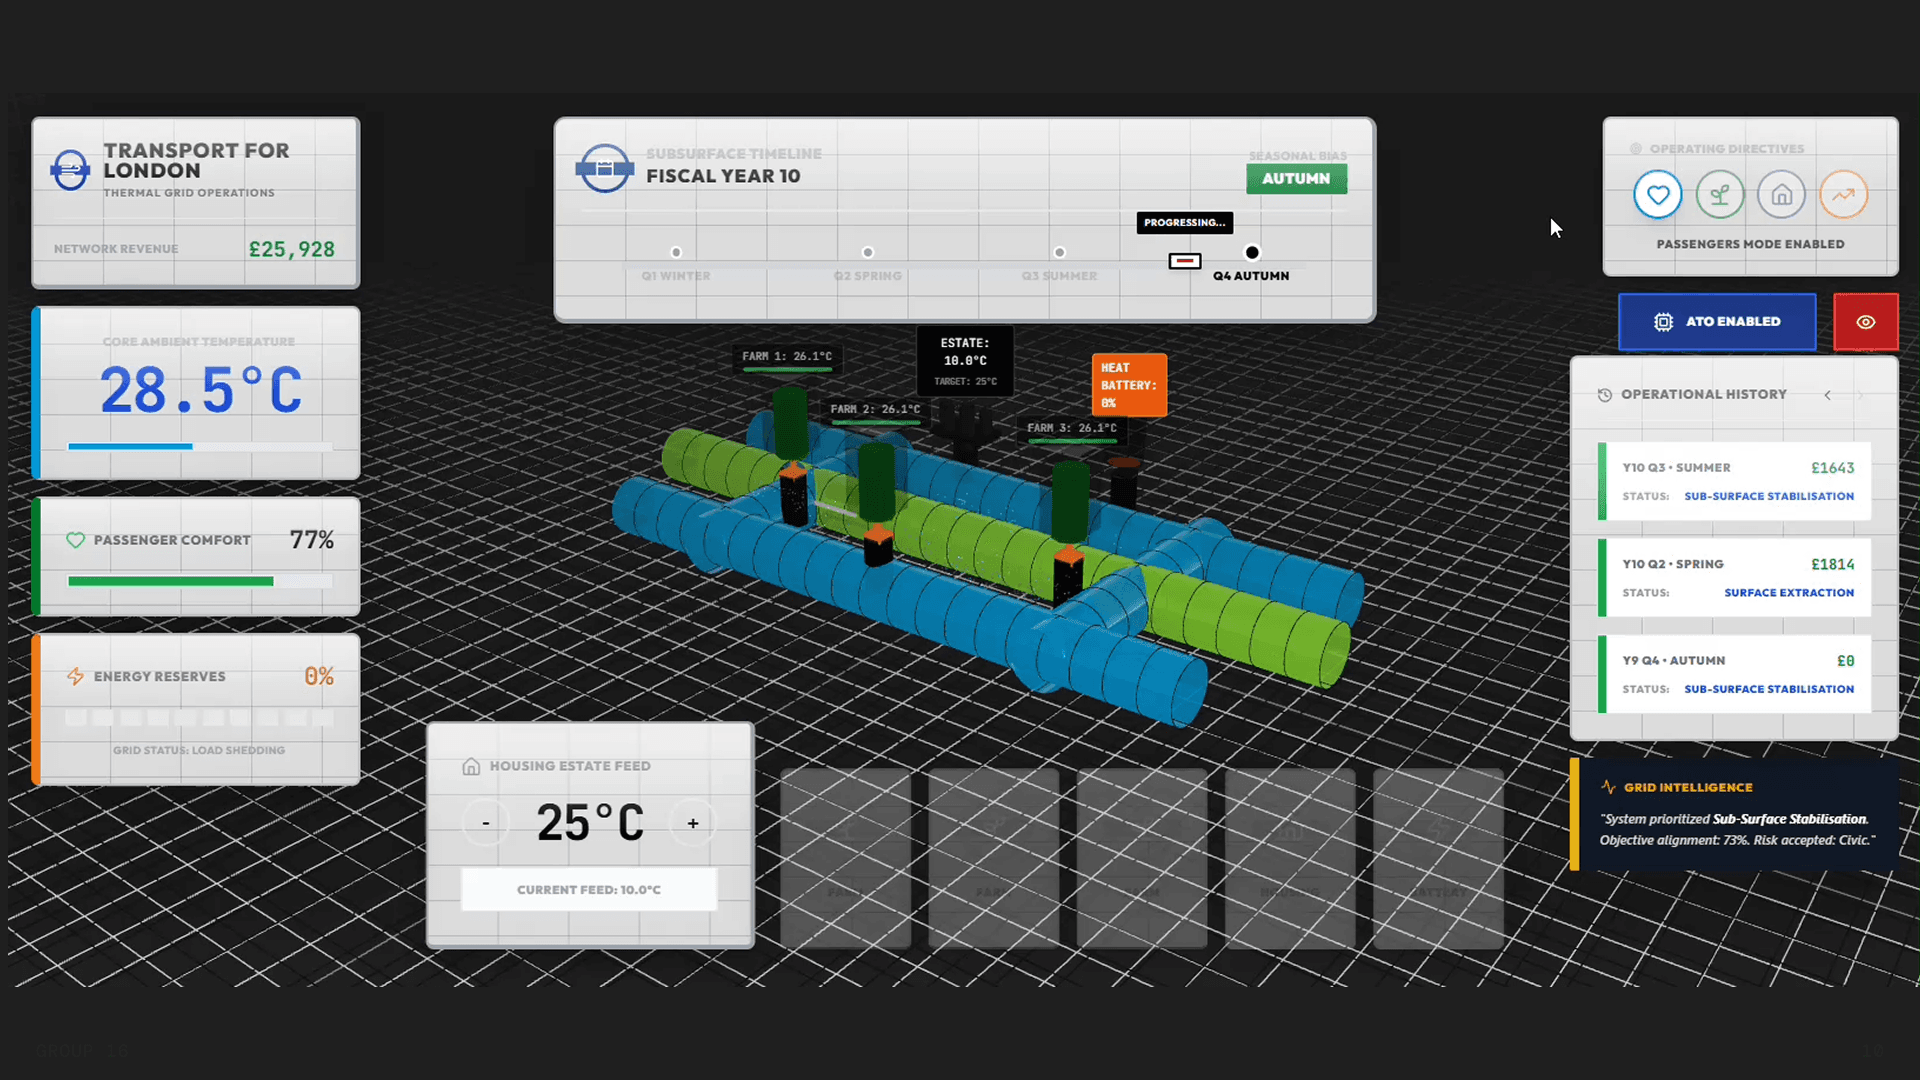Select the heart Passengers directive icon
The height and width of the screenshot is (1080, 1920).
point(1657,195)
